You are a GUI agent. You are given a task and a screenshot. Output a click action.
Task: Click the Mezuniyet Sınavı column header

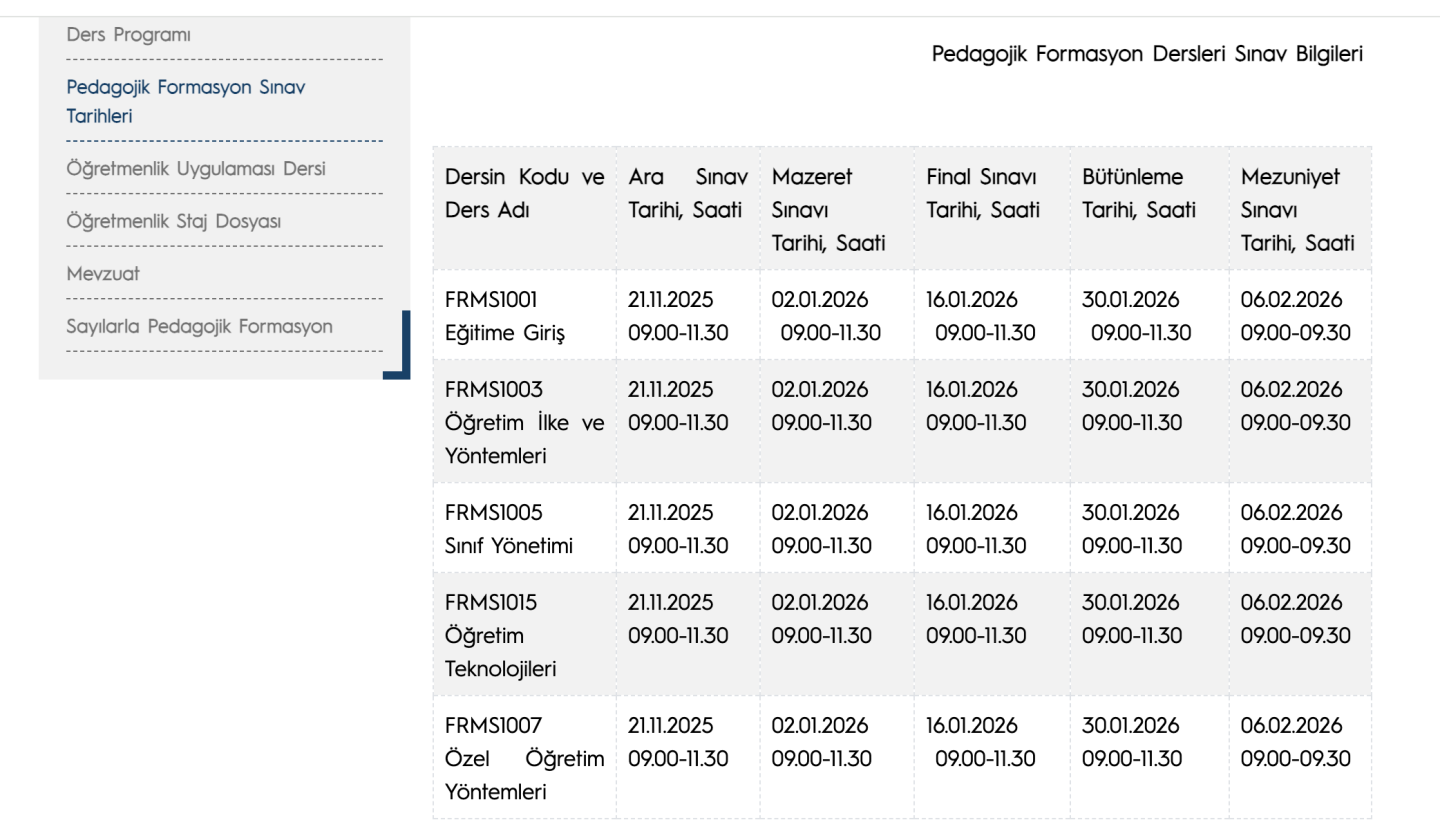point(1297,210)
